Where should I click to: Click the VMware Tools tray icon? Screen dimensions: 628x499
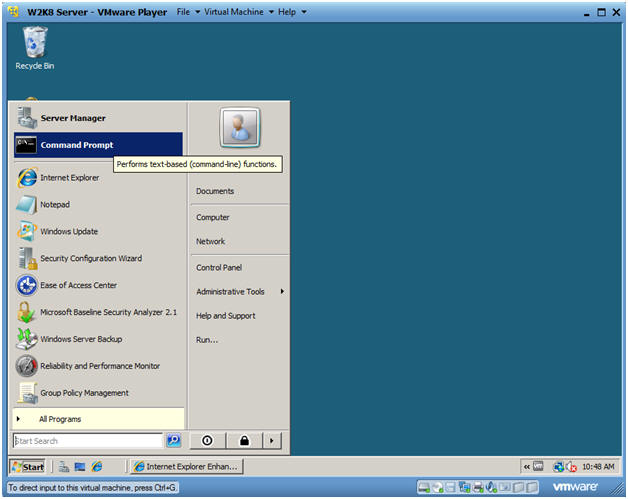pos(539,466)
